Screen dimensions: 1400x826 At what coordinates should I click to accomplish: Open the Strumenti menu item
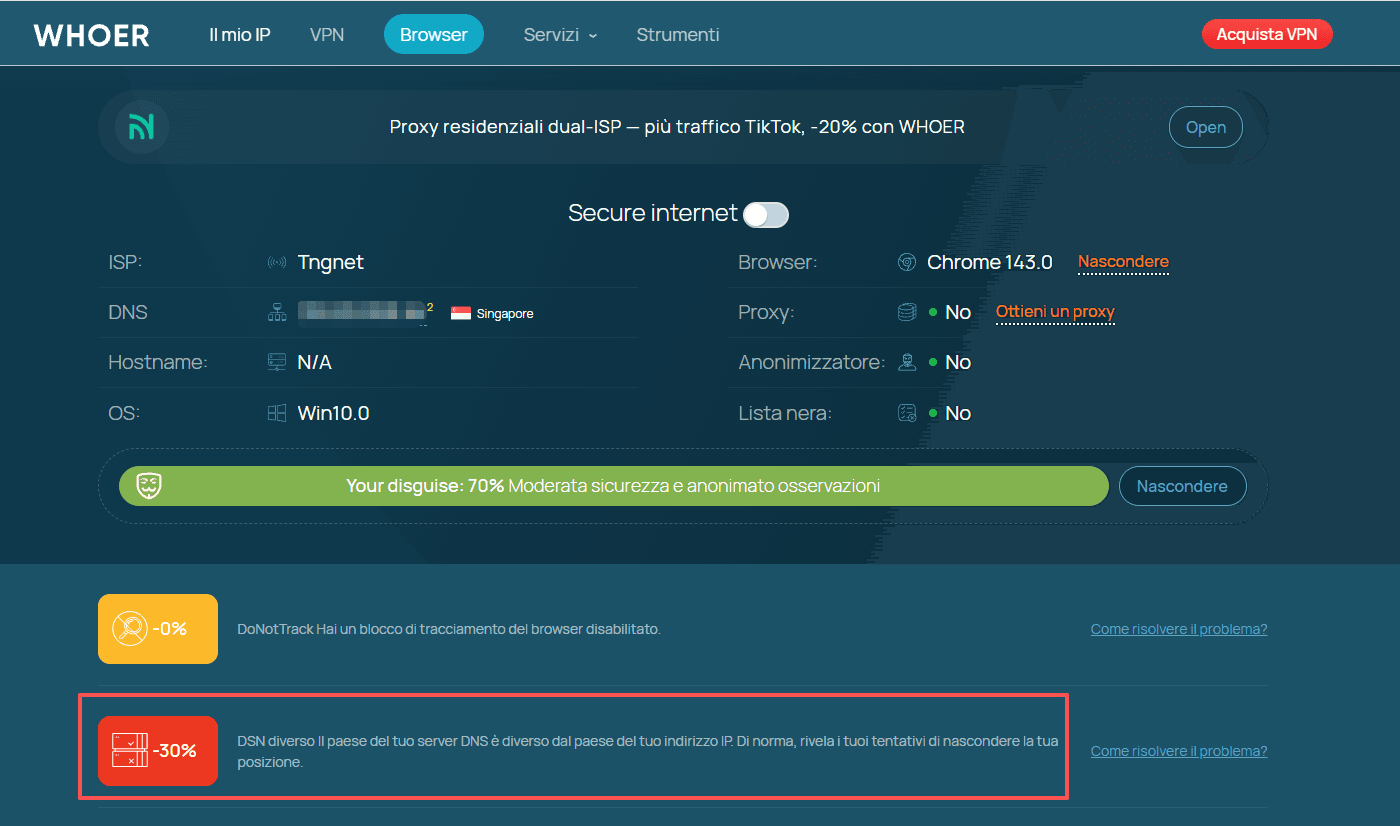click(x=678, y=35)
